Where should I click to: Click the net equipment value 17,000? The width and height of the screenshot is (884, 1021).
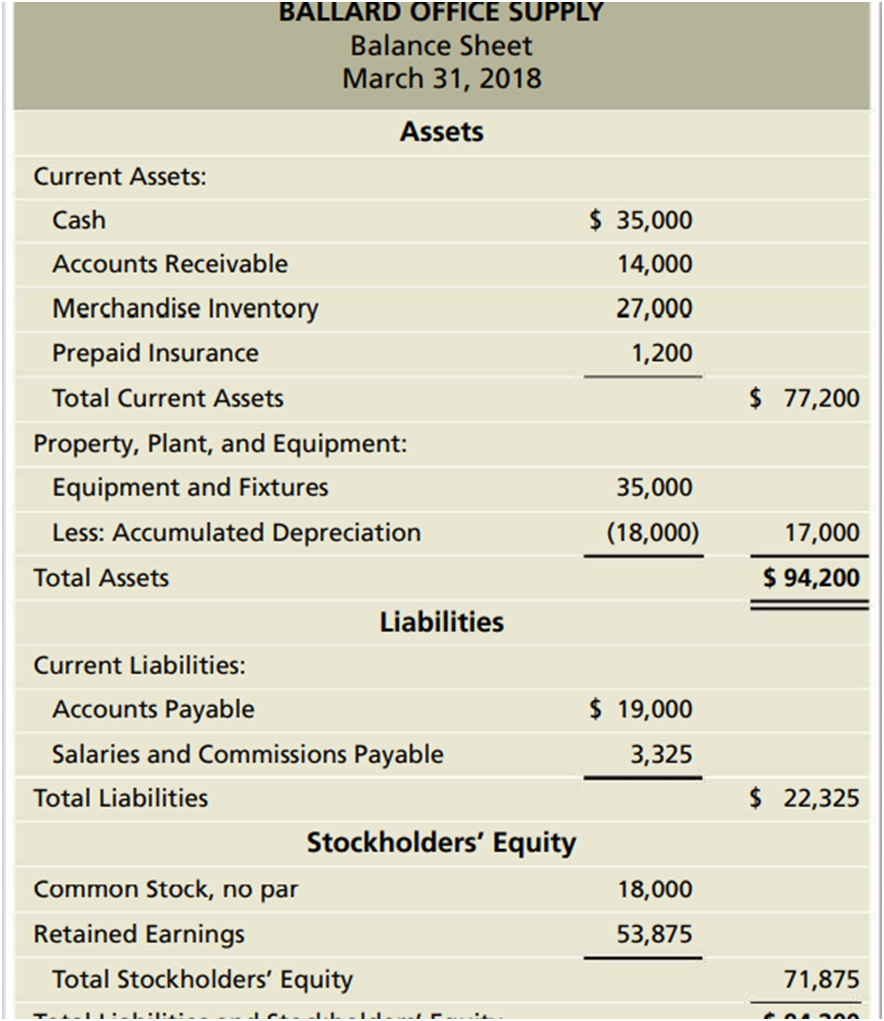(822, 533)
